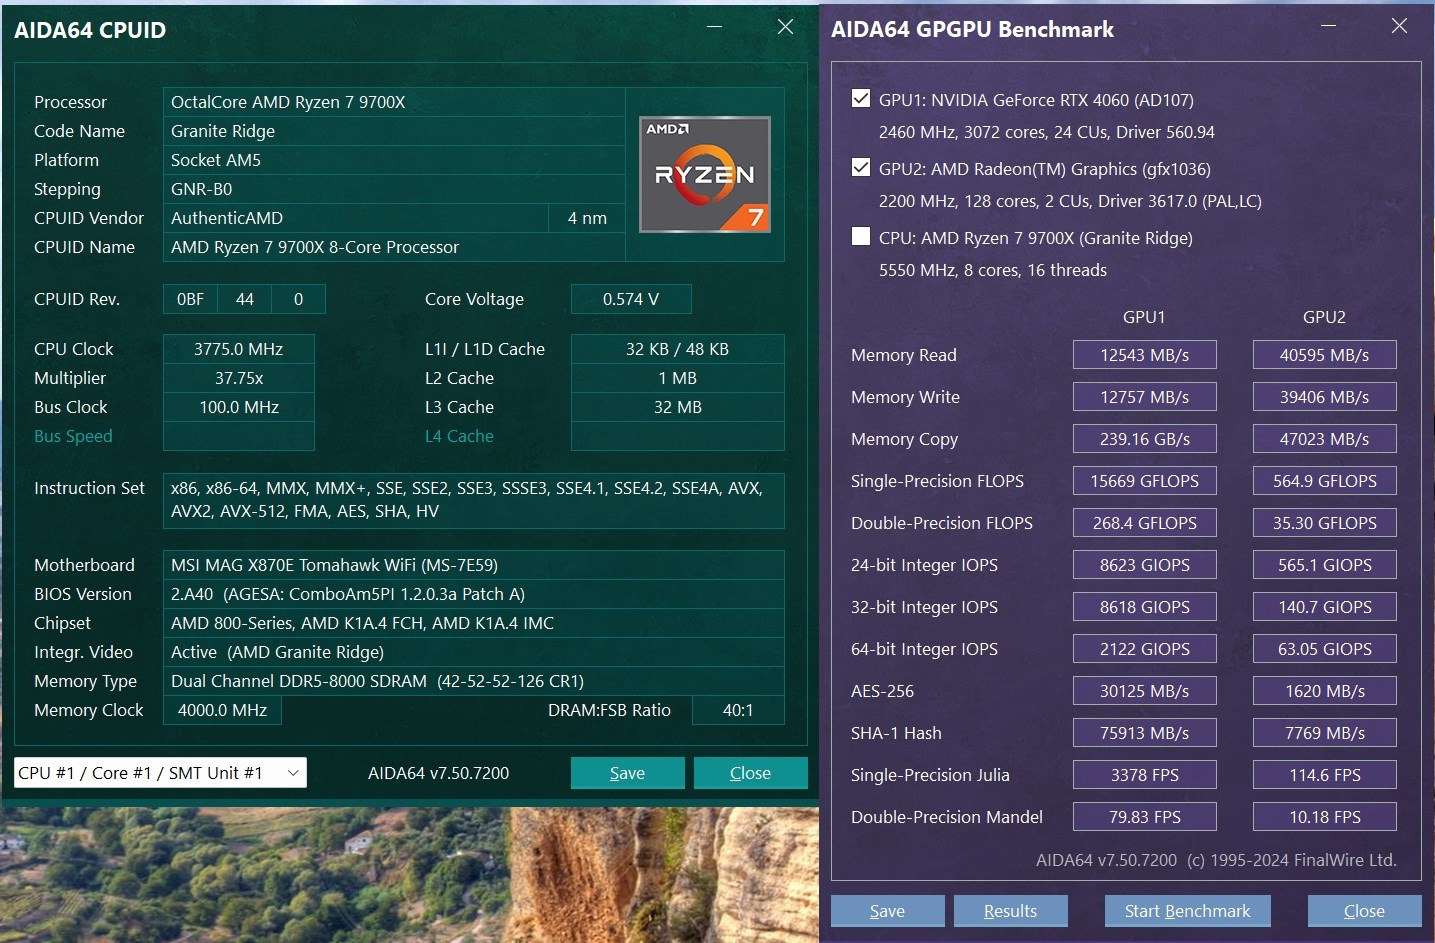Image resolution: width=1435 pixels, height=943 pixels.
Task: Minimize the AIDA64 CPUID window
Action: [714, 27]
